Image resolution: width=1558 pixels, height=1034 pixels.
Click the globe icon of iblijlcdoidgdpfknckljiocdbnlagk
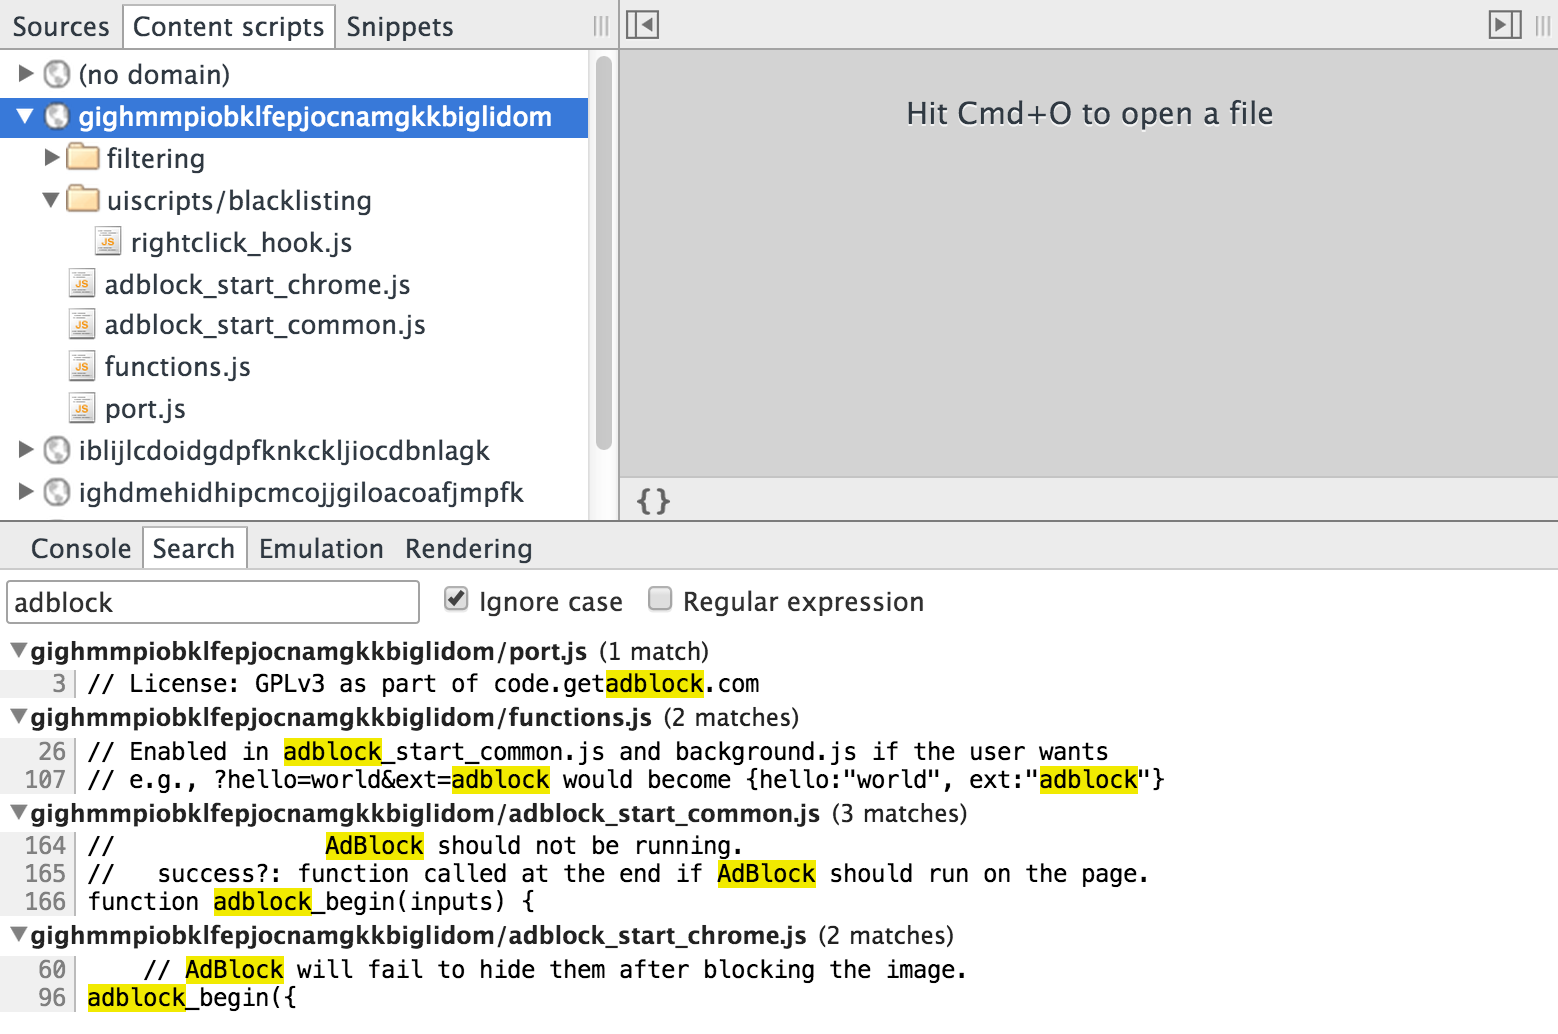click(x=57, y=451)
